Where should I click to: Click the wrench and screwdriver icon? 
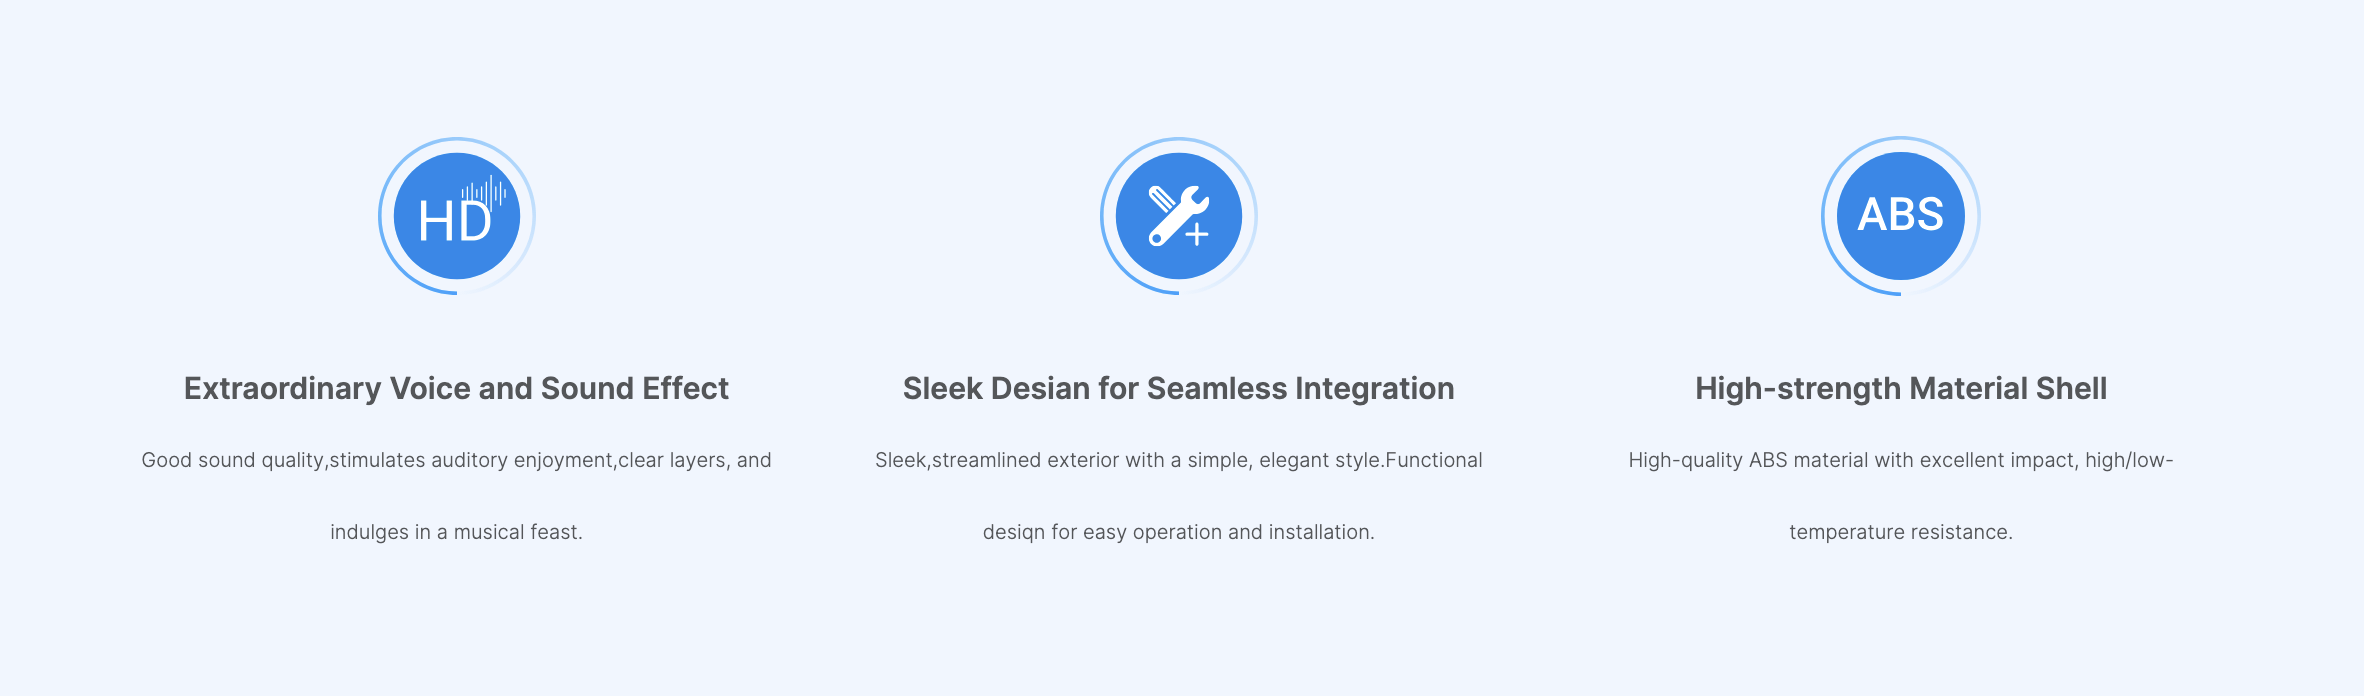pos(1178,216)
